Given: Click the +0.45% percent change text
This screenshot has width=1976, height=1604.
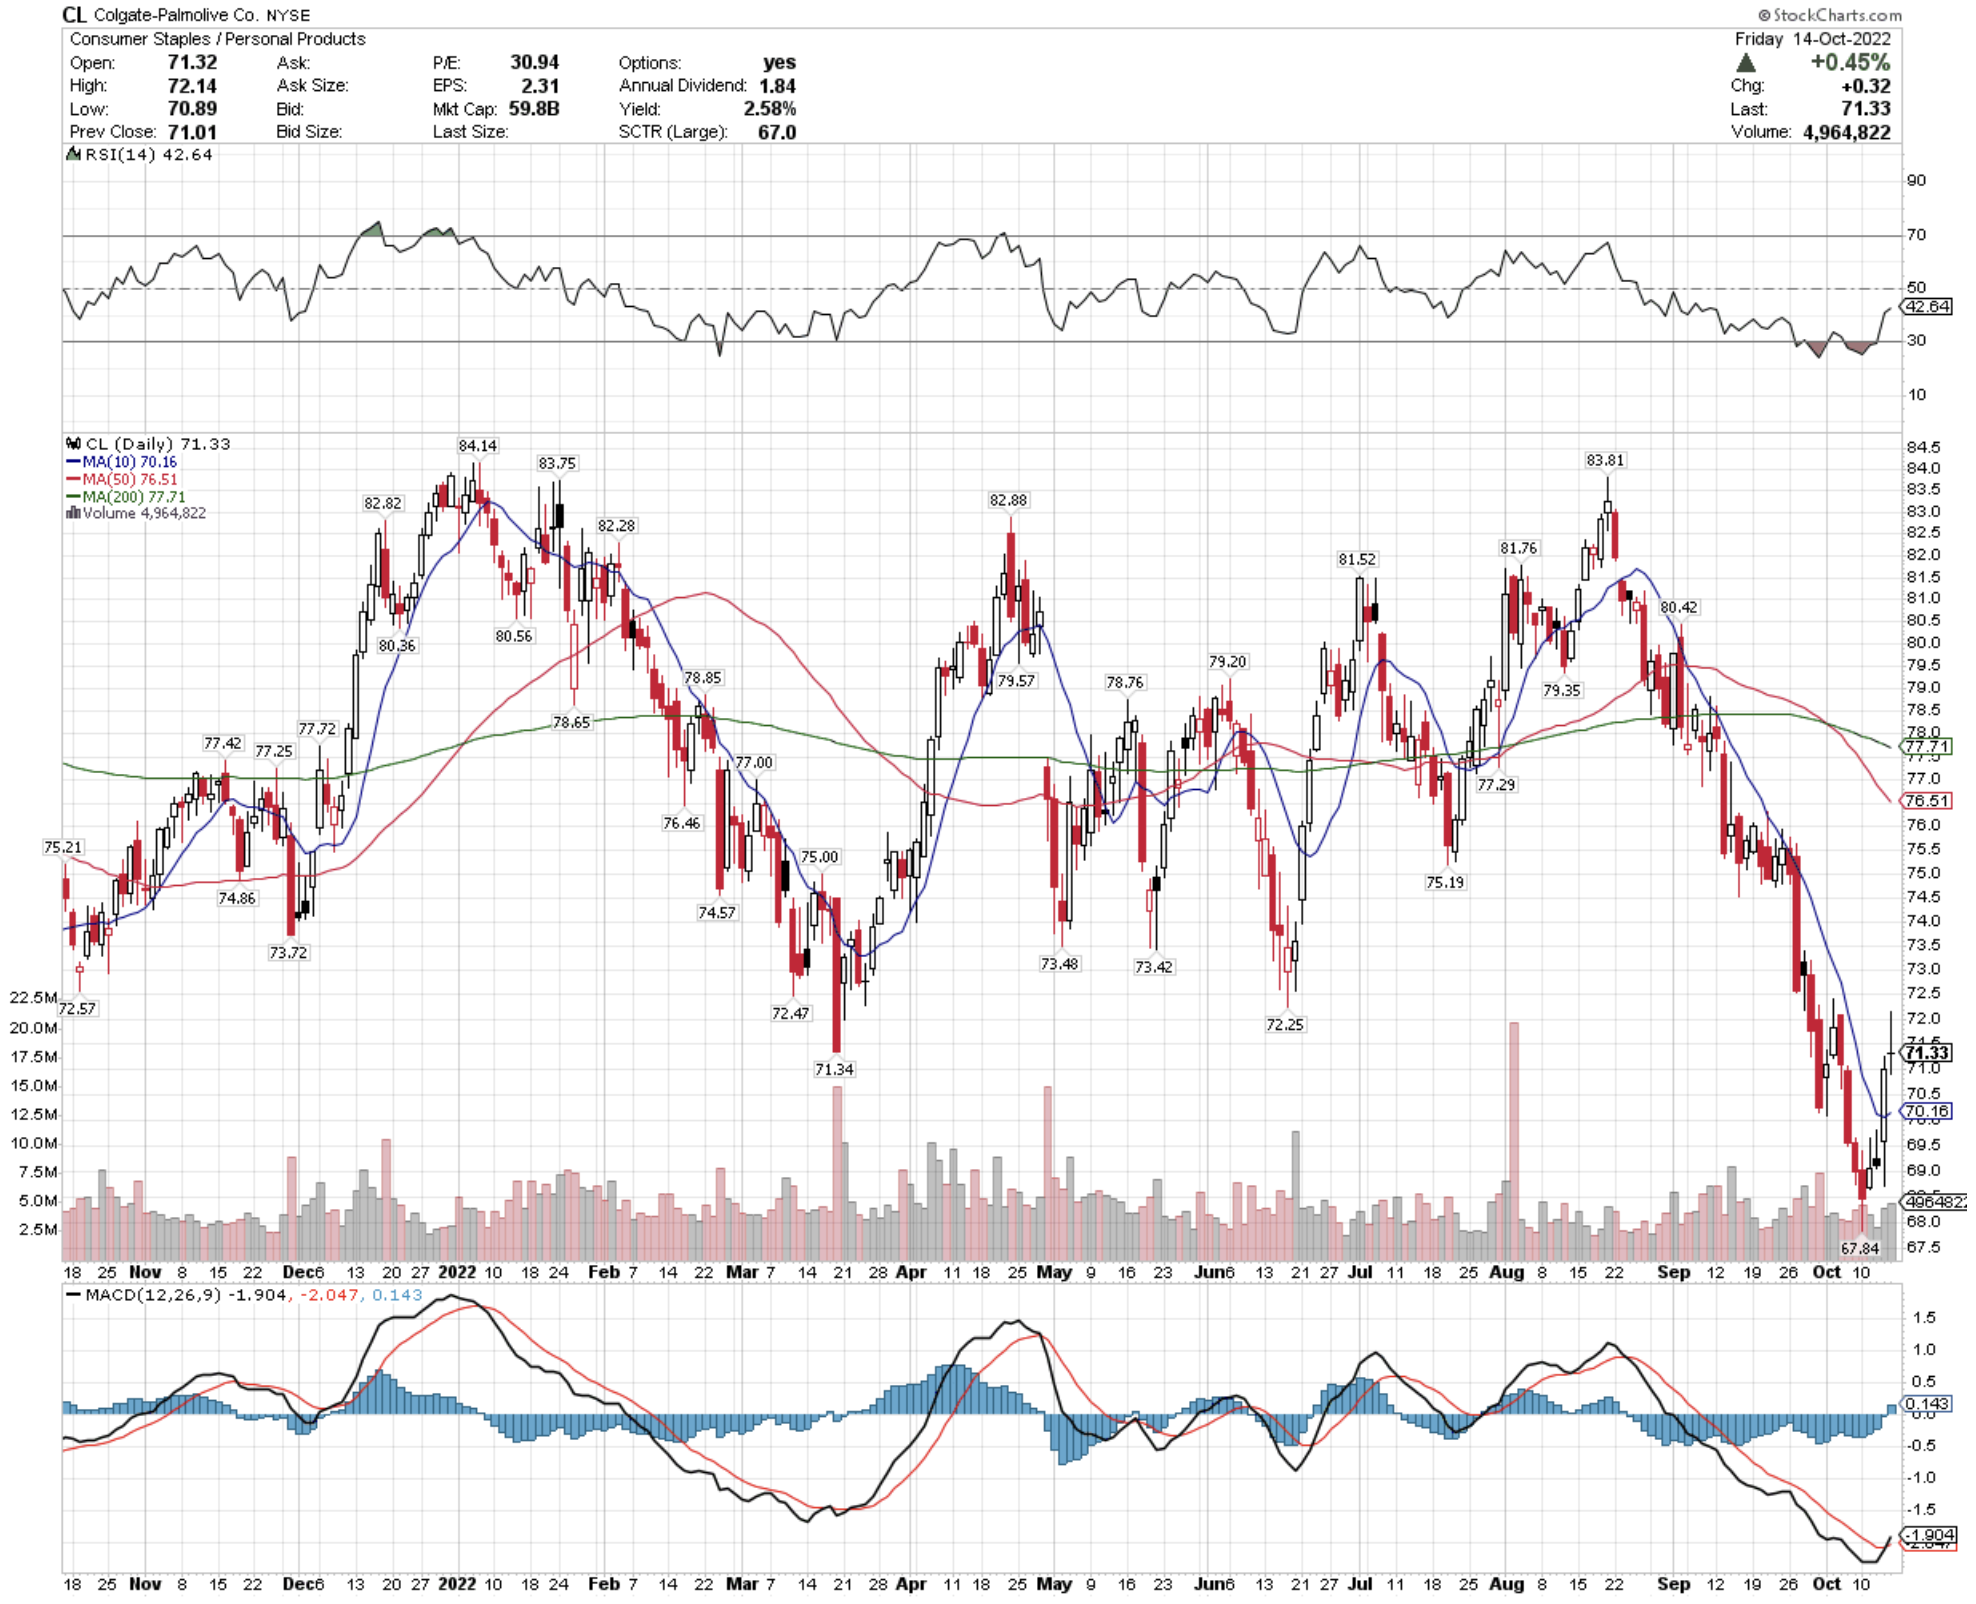Looking at the screenshot, I should tap(1850, 62).
